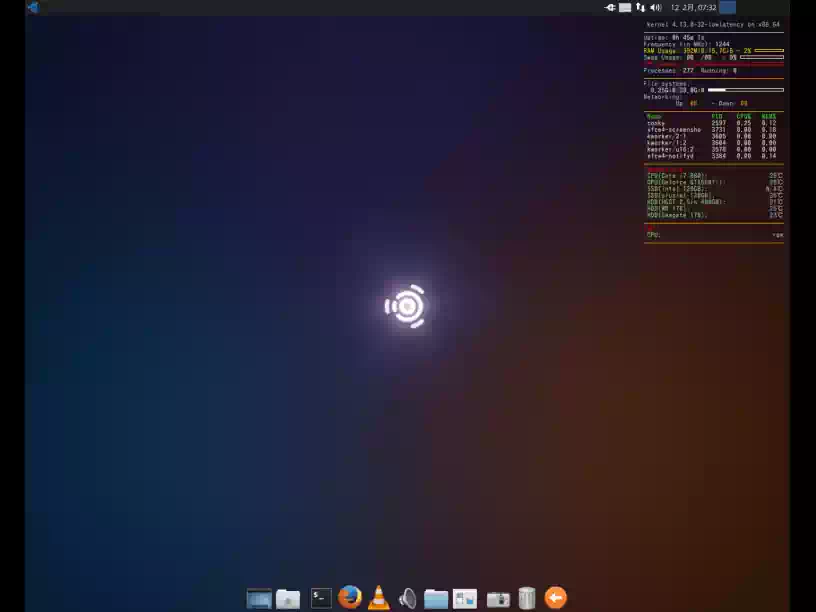Image resolution: width=816 pixels, height=612 pixels.
Task: Click the show desktop icon in the dock
Action: (x=259, y=598)
